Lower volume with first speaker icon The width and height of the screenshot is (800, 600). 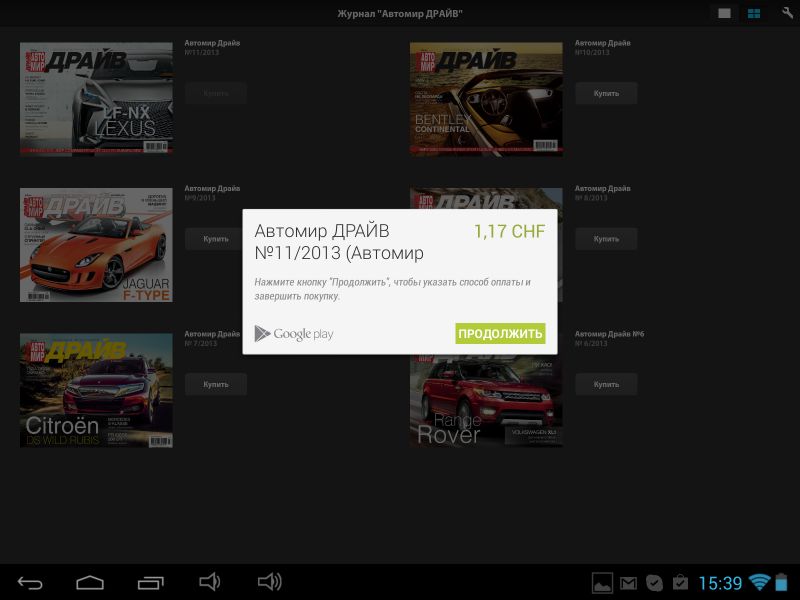point(209,583)
